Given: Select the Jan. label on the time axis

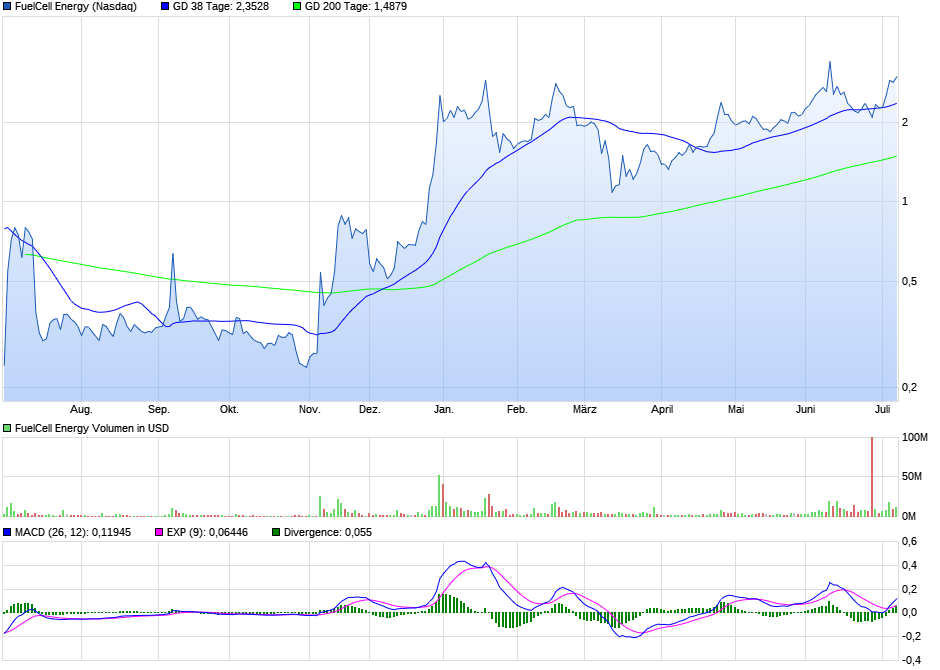Looking at the screenshot, I should (444, 408).
